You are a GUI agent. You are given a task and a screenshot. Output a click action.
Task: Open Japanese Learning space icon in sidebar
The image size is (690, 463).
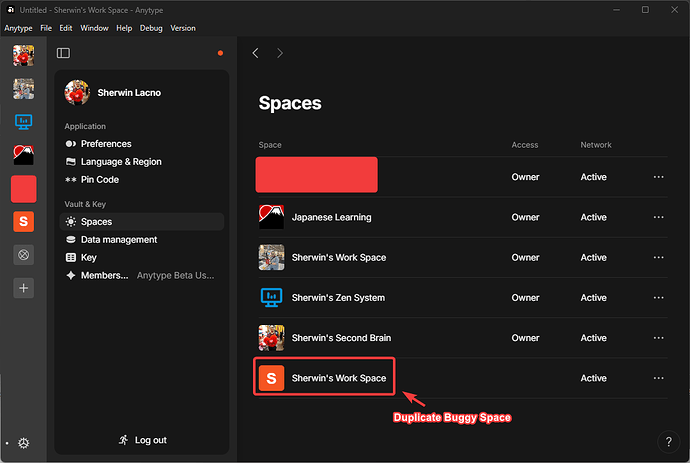pyautogui.click(x=23, y=155)
